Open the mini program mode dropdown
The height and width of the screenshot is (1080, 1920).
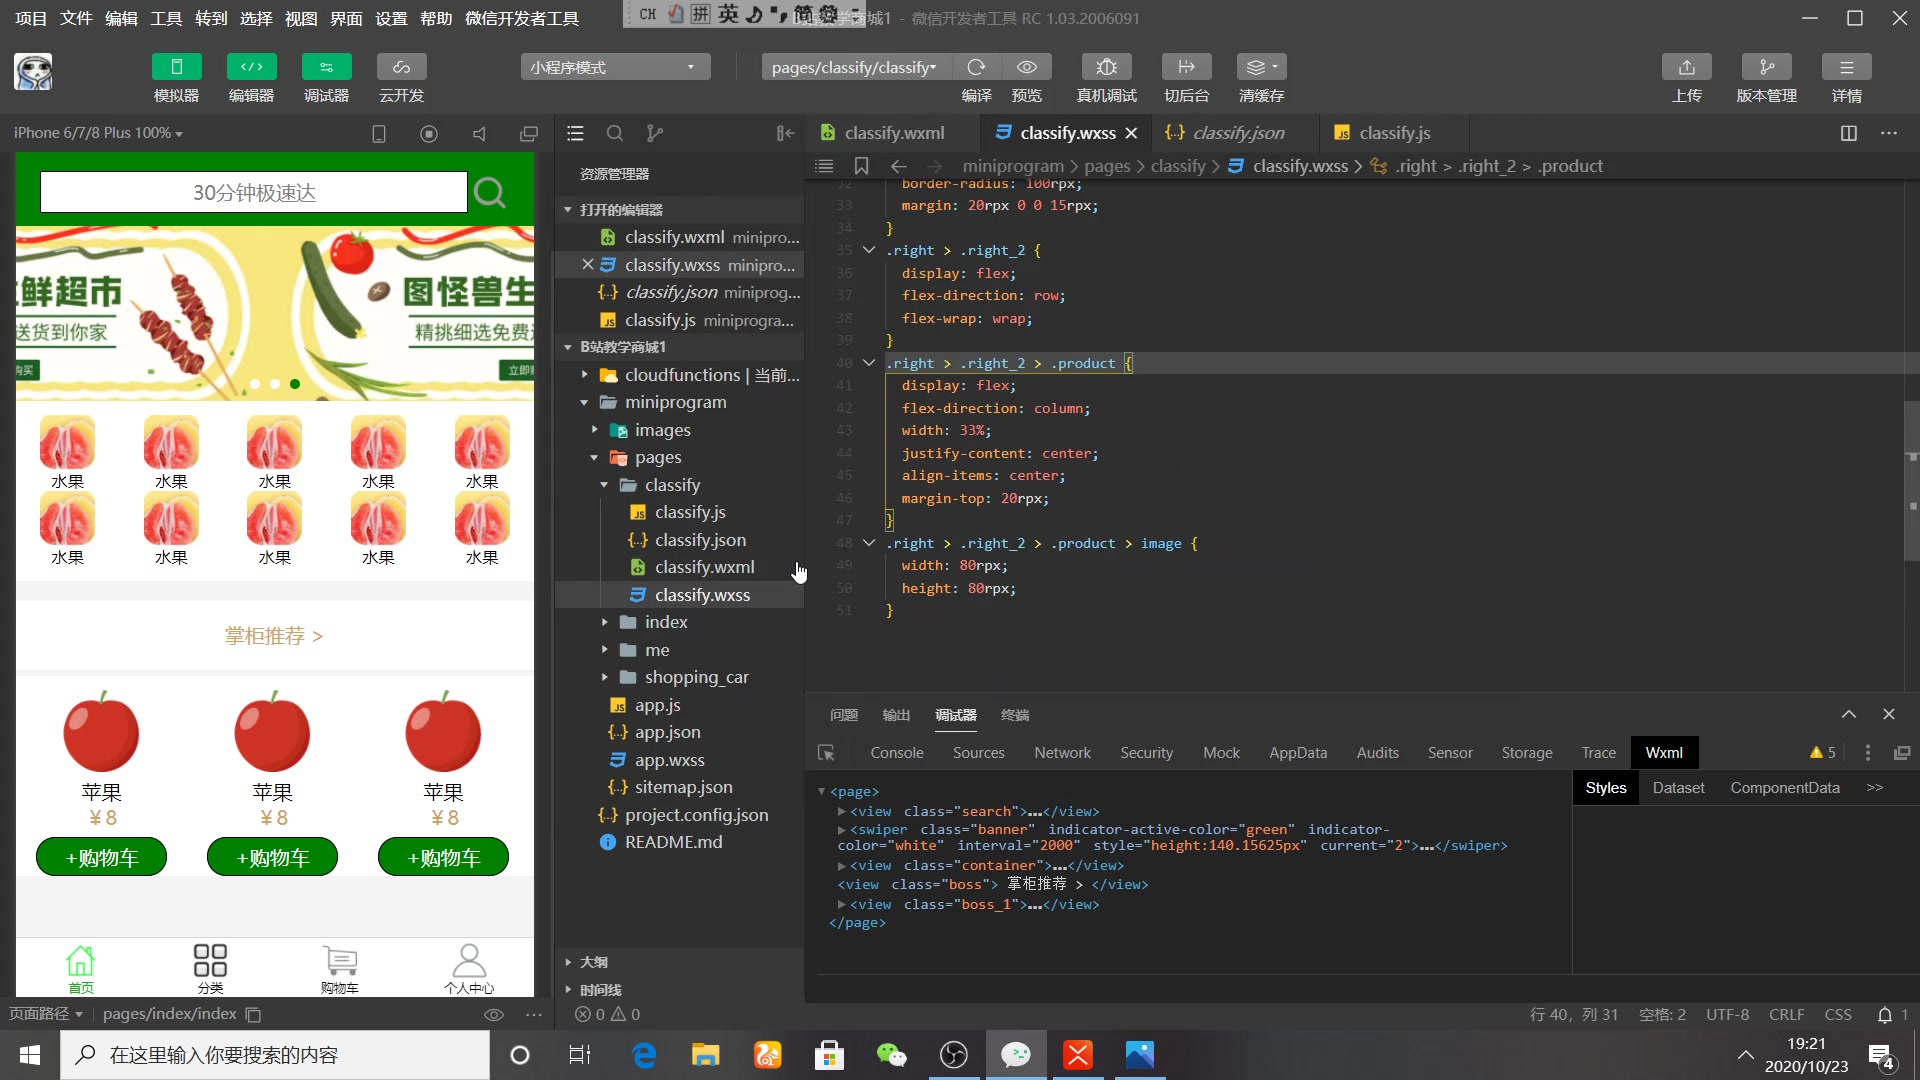tap(614, 67)
